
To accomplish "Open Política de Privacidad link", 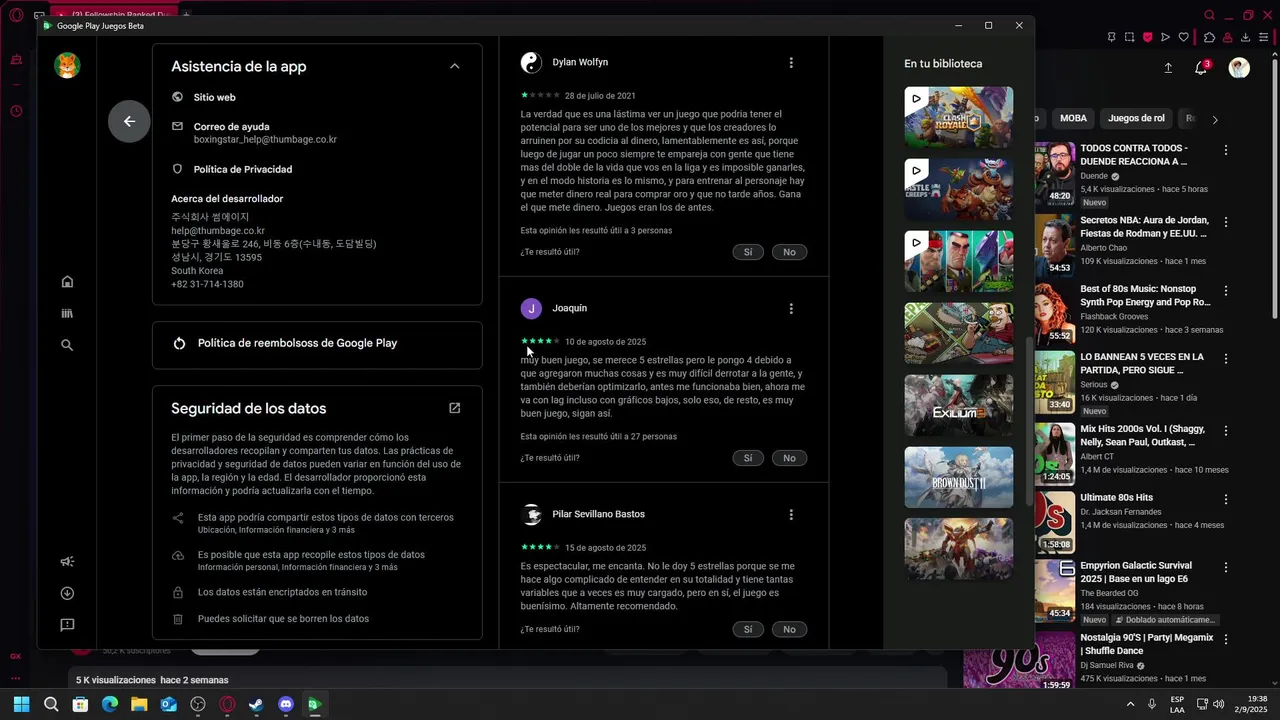I will (243, 169).
